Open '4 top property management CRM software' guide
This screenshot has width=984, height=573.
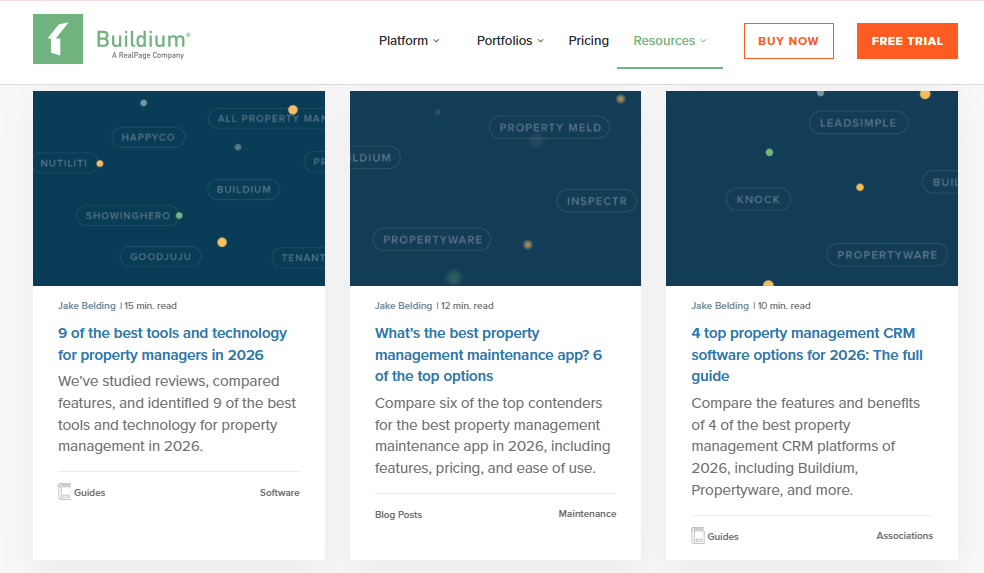click(807, 355)
